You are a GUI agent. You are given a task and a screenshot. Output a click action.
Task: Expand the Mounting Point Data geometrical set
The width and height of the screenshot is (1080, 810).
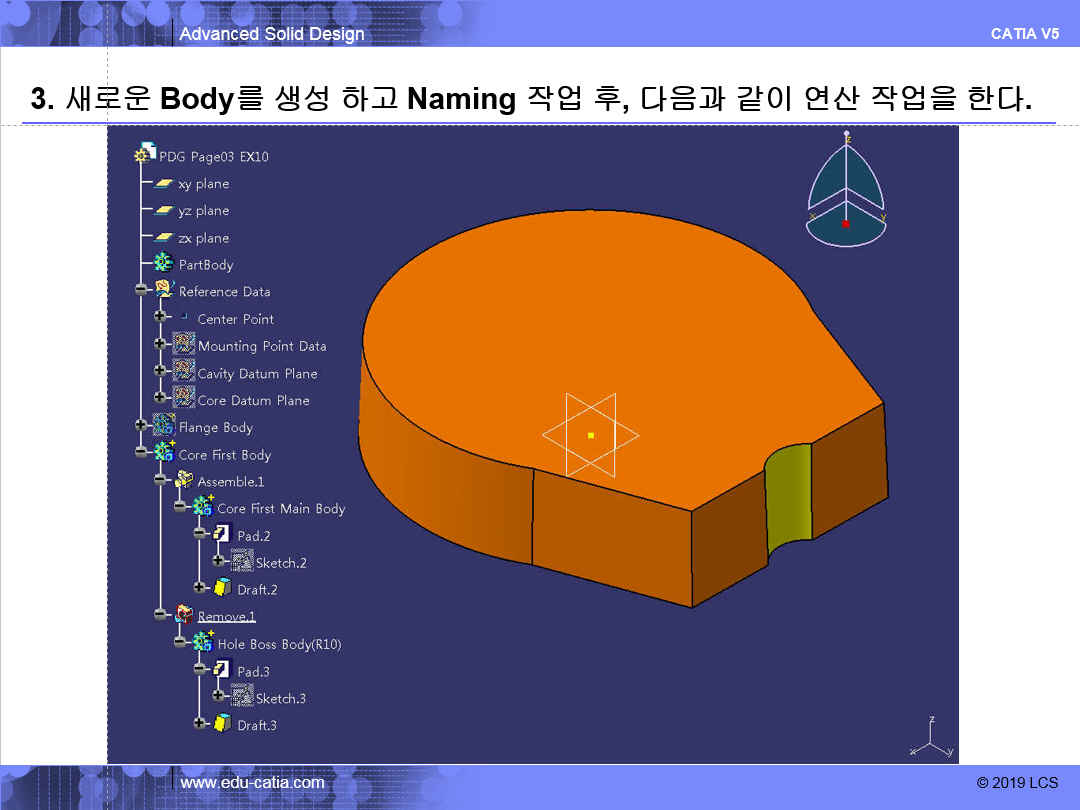click(160, 345)
